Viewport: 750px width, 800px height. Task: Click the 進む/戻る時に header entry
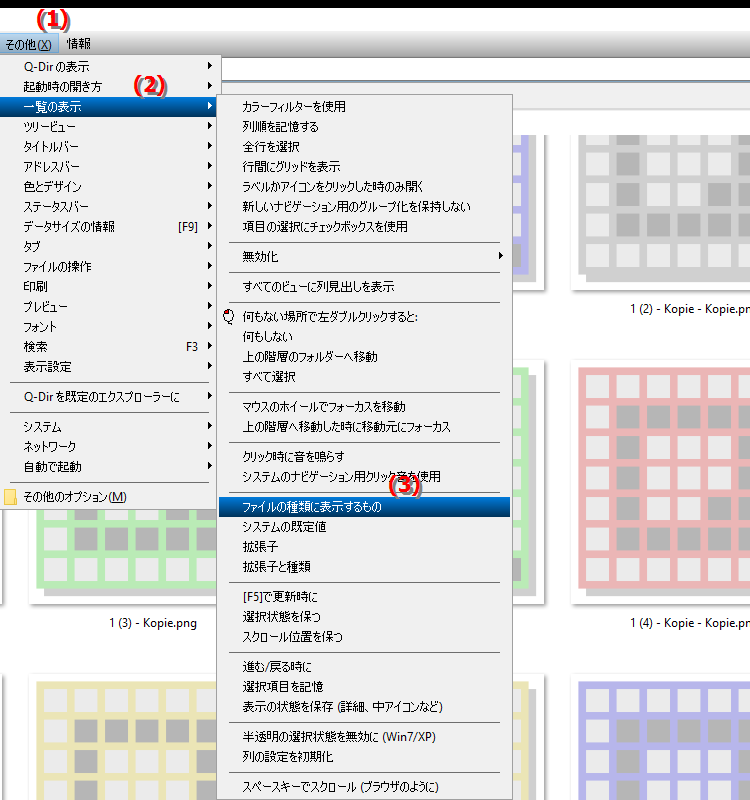tap(364, 667)
